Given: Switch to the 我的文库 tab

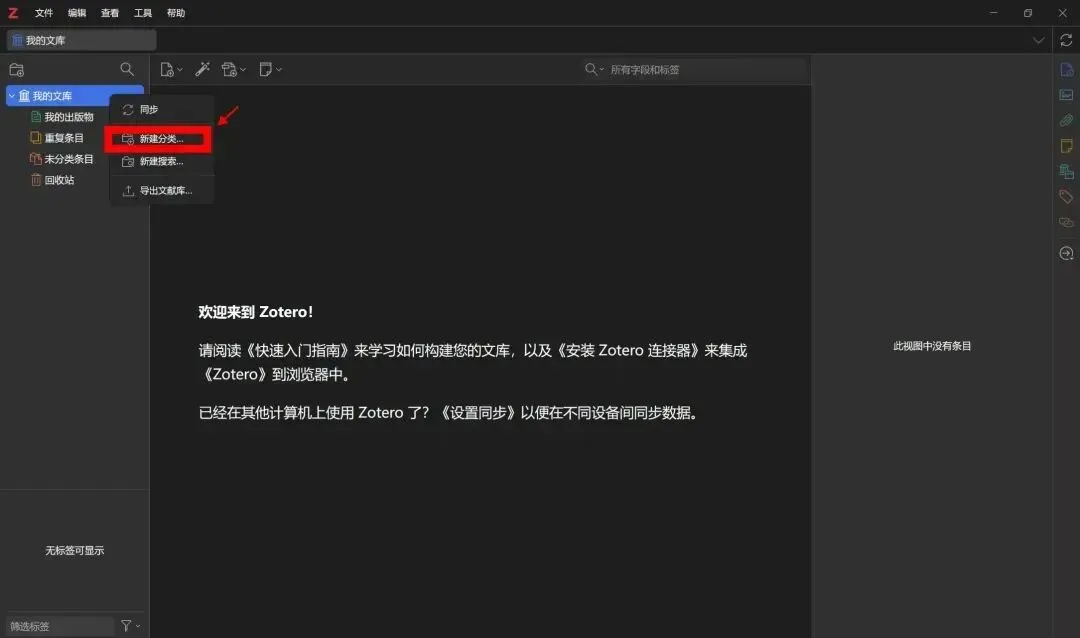Looking at the screenshot, I should (81, 40).
